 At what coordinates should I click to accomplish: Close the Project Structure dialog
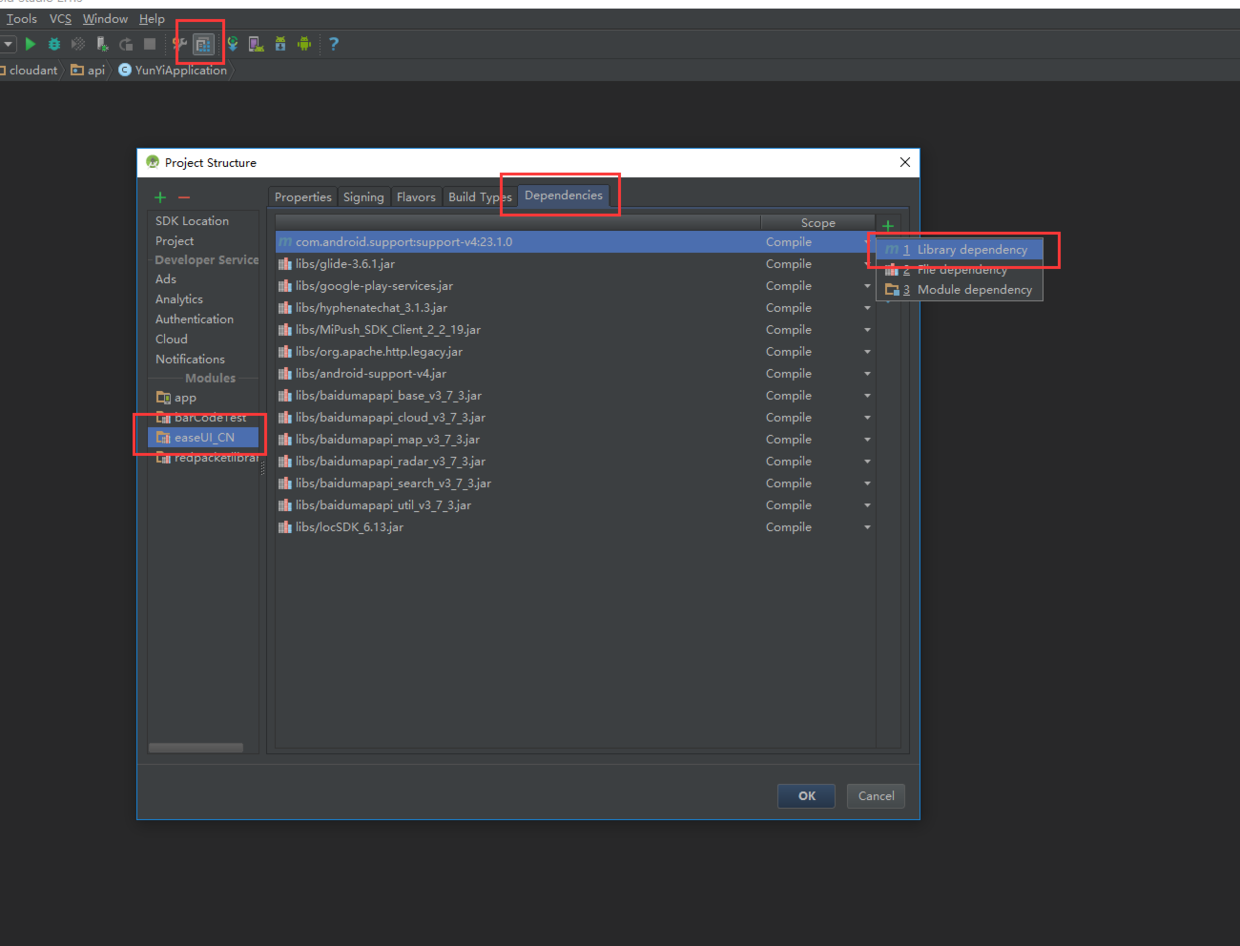[905, 162]
